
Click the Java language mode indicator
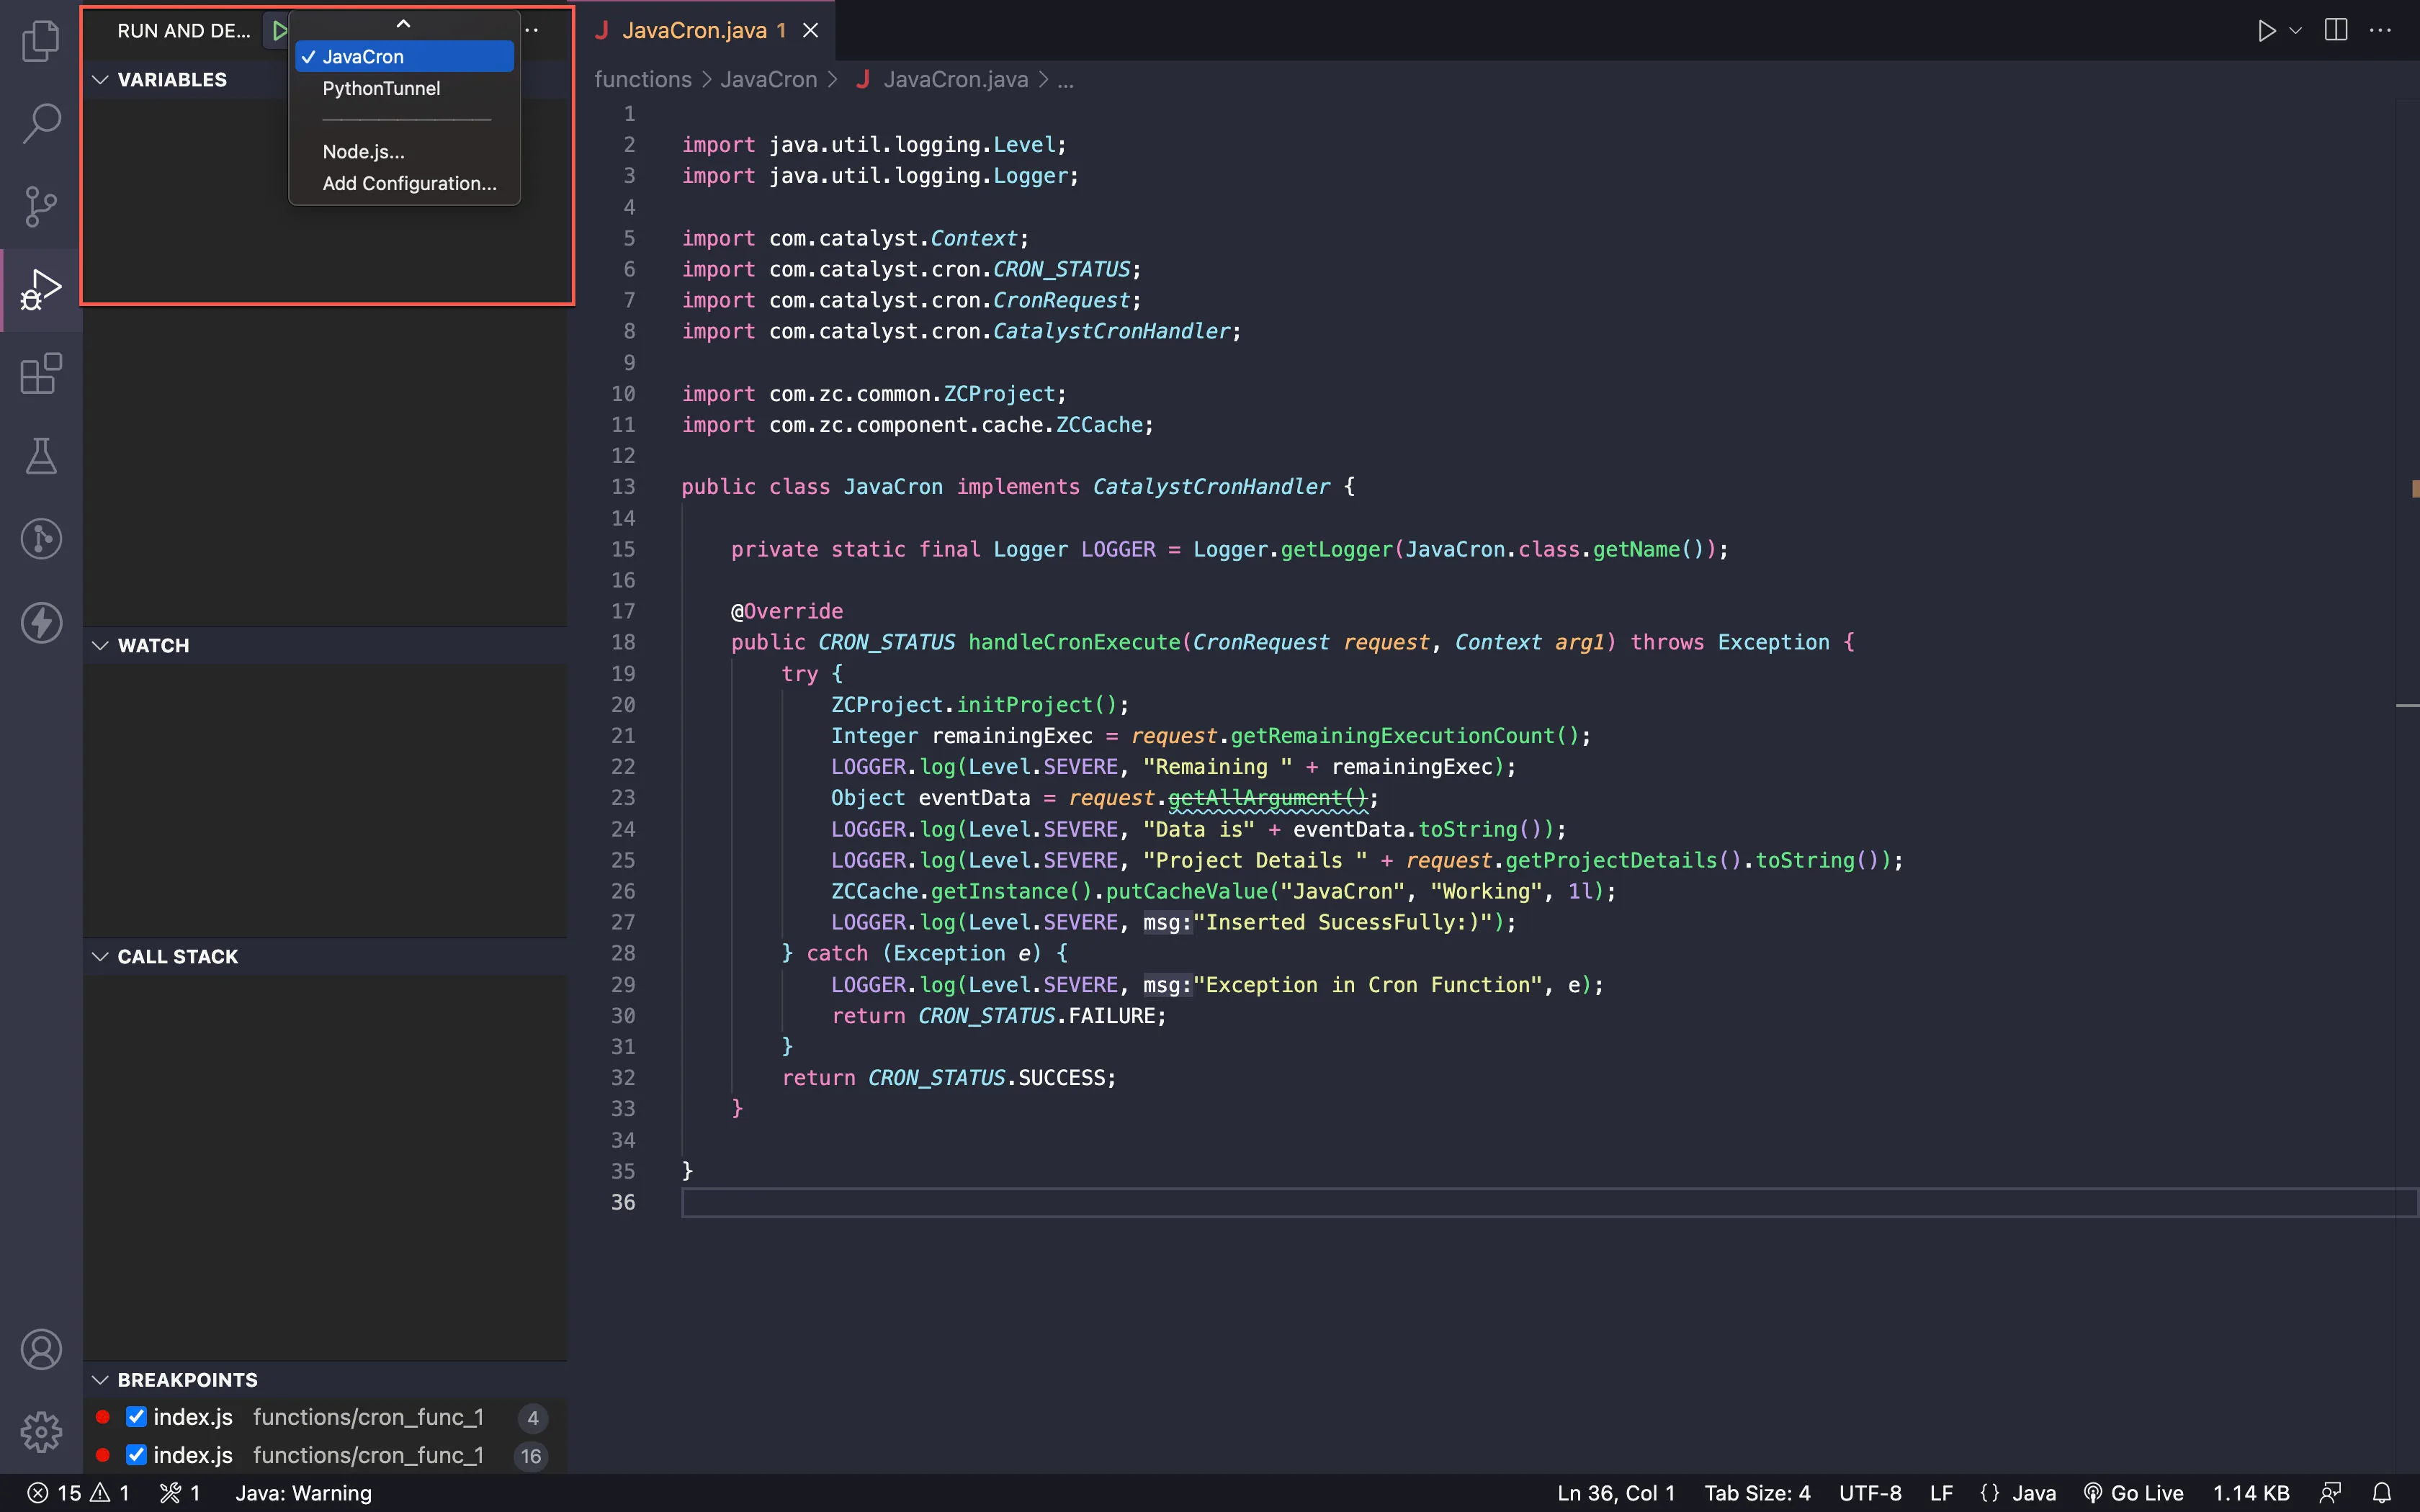2019,1493
